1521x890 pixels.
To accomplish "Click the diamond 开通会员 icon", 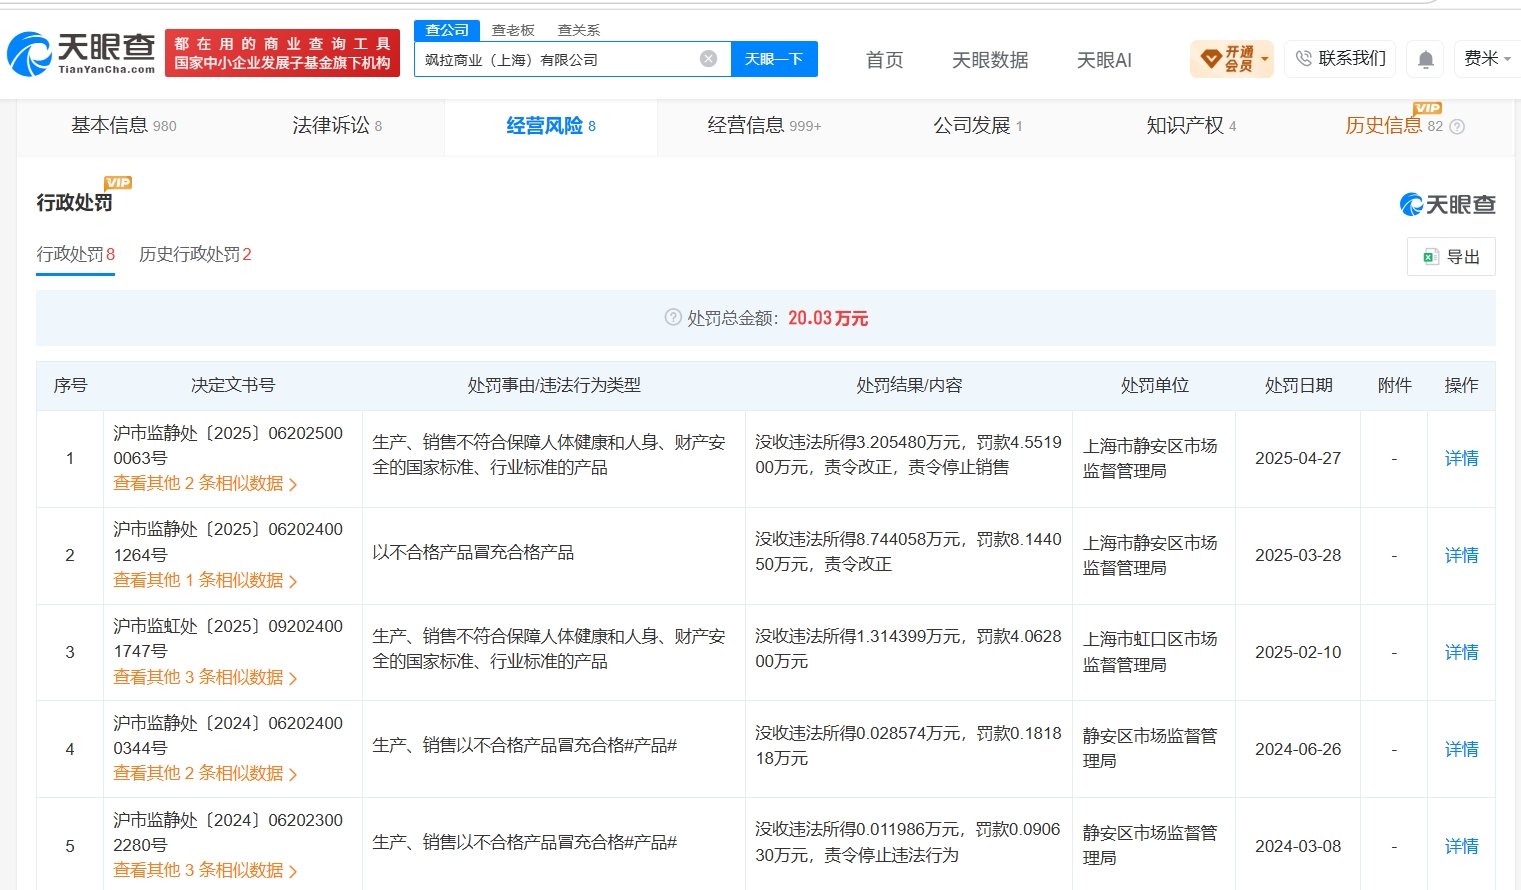I will [1210, 59].
